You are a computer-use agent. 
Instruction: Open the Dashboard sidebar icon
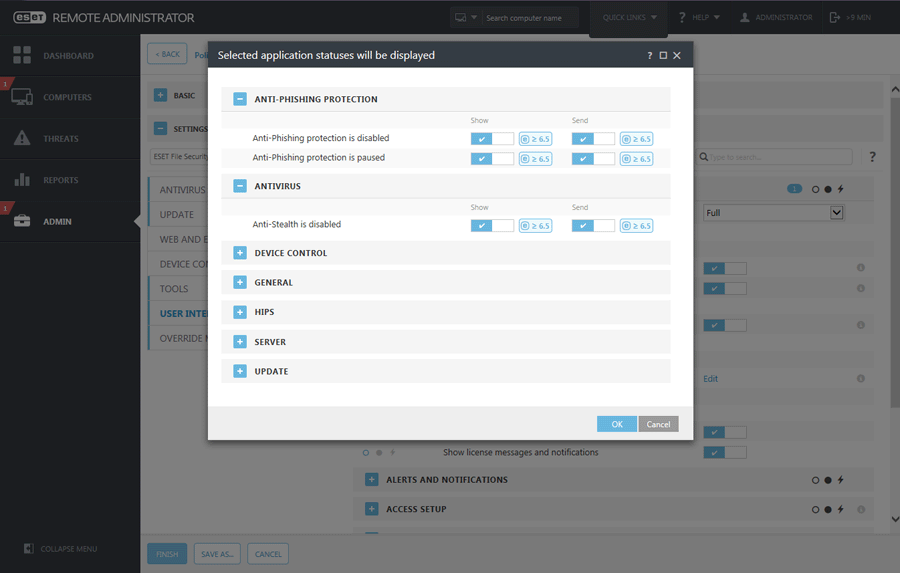click(x=22, y=55)
